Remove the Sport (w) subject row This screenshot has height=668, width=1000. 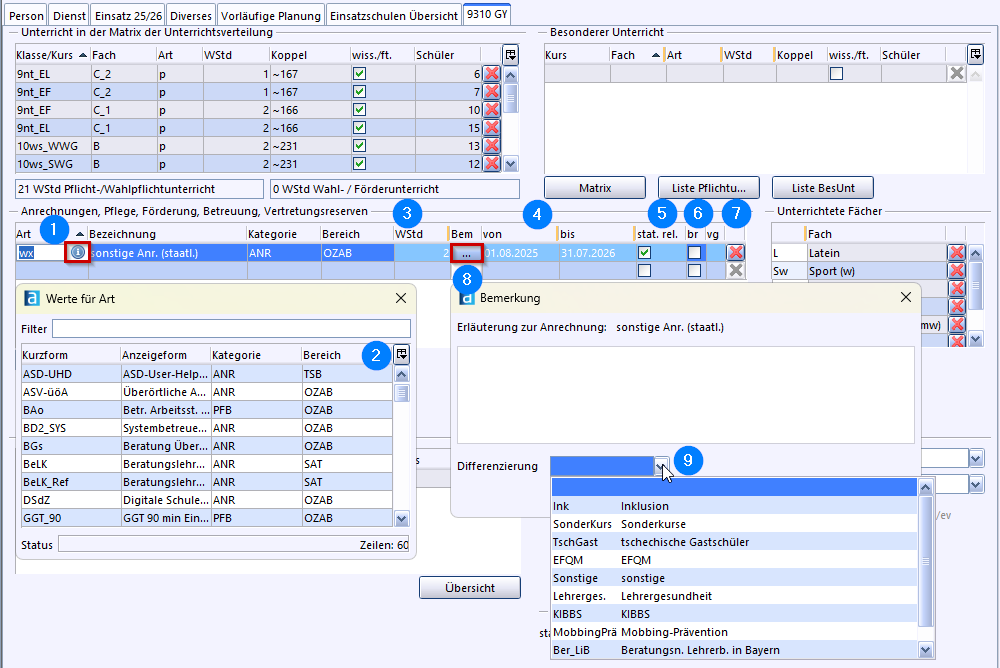pyautogui.click(x=956, y=271)
